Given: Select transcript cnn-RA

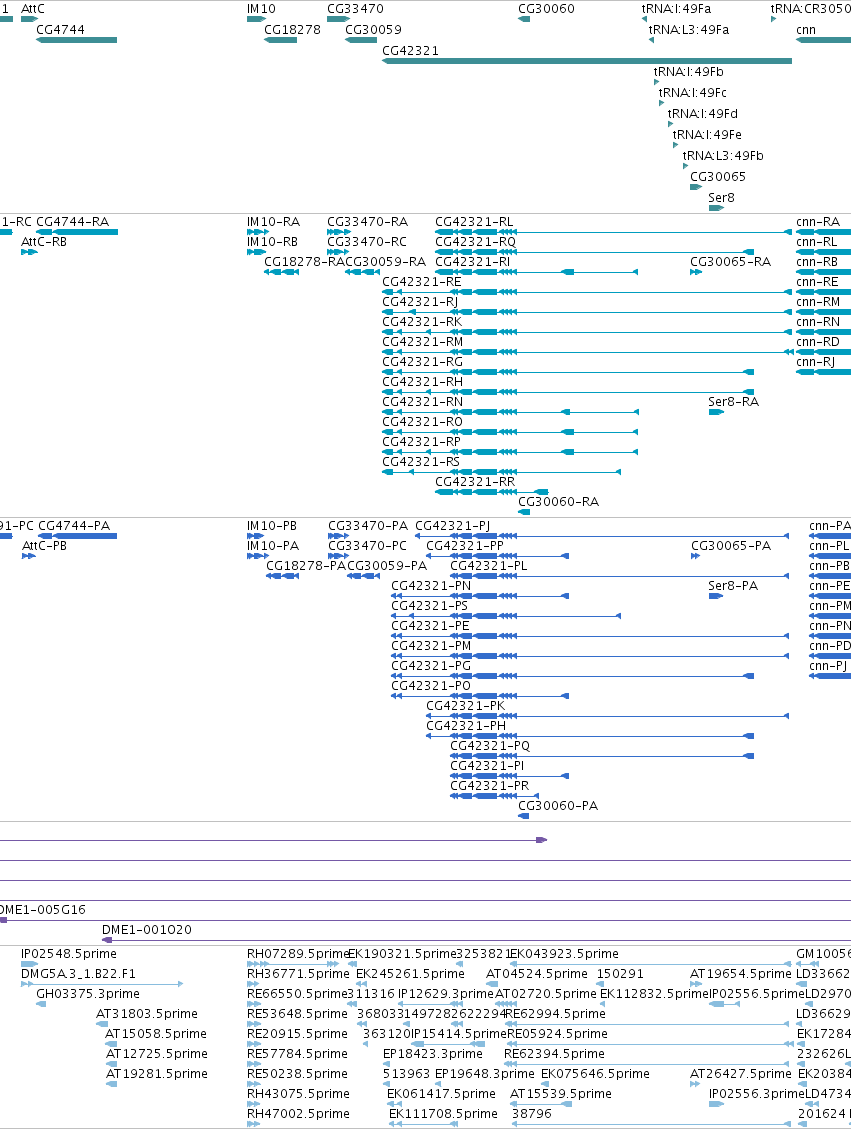Looking at the screenshot, I should point(824,232).
